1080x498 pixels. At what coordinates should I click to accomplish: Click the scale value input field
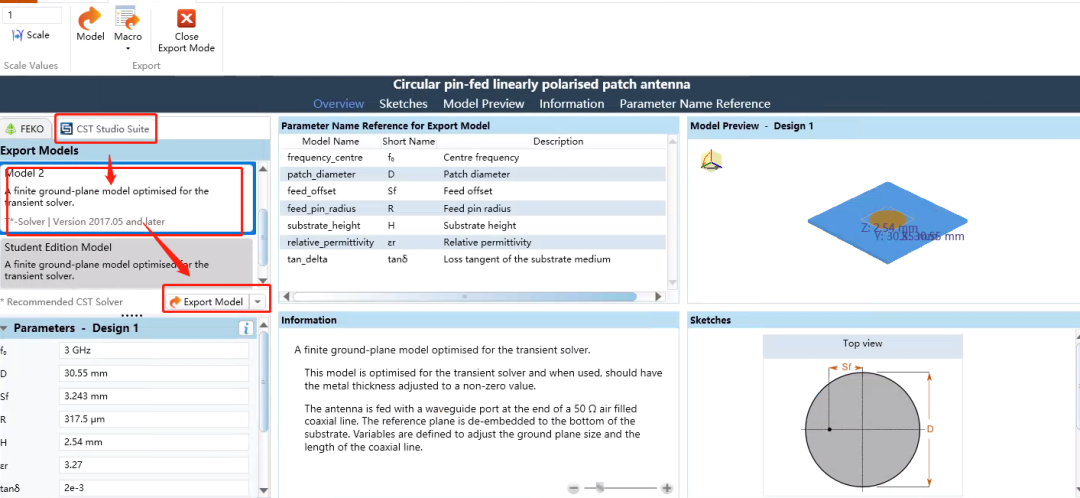pyautogui.click(x=32, y=14)
